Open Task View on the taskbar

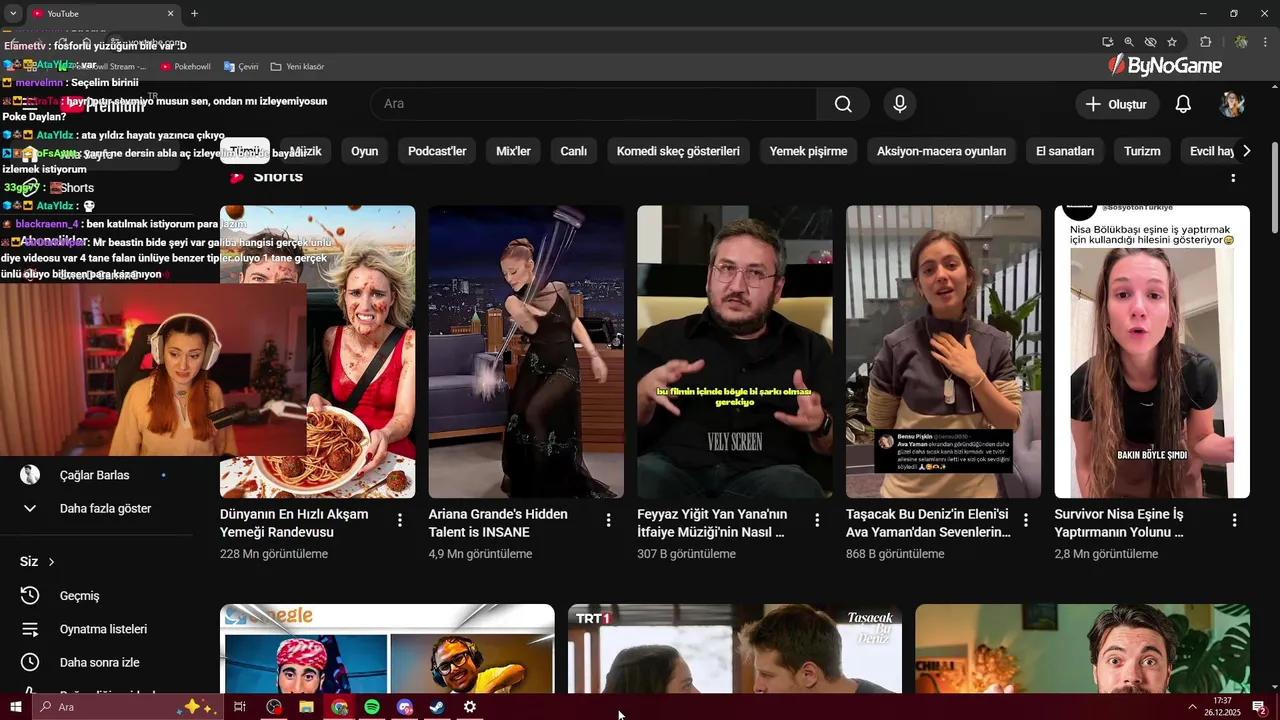pyautogui.click(x=240, y=707)
